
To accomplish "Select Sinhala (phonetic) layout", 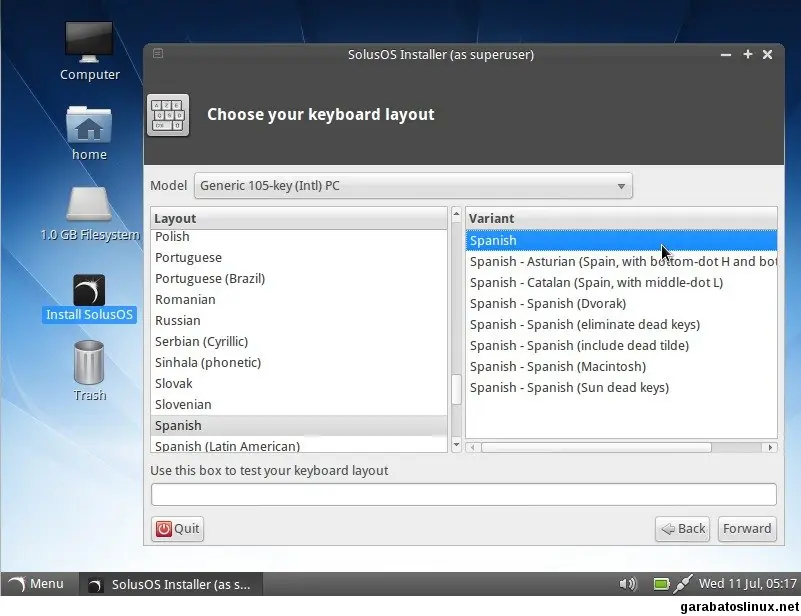I will (299, 362).
